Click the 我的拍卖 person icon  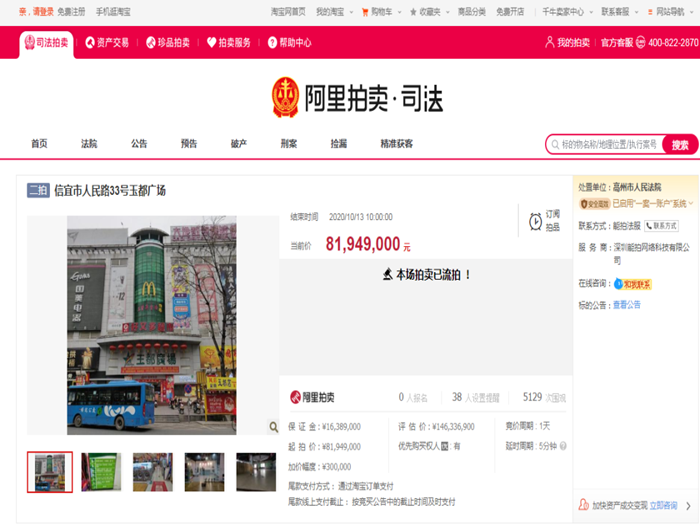point(550,42)
